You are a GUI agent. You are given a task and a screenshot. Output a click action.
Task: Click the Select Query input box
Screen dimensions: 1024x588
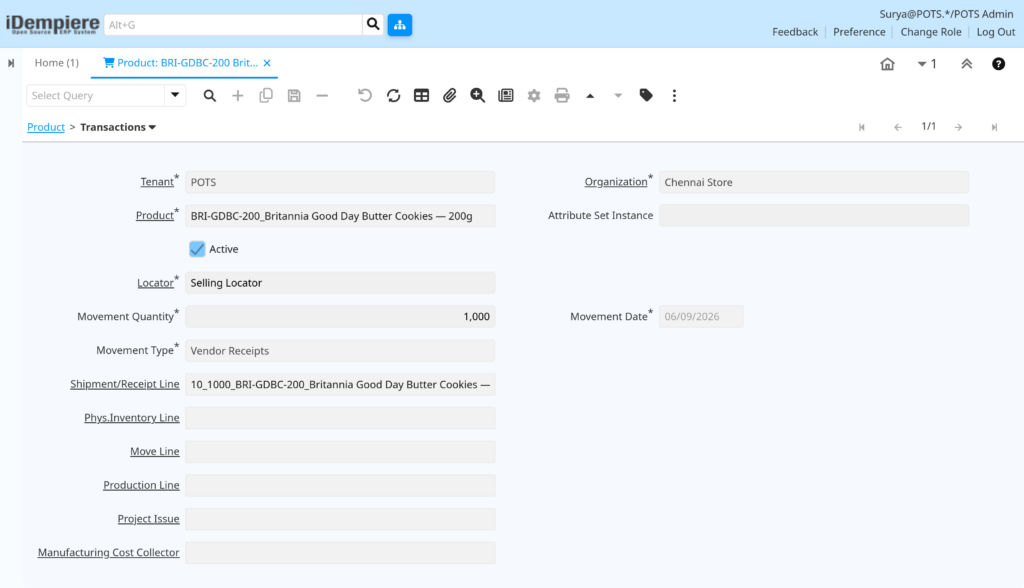(x=96, y=95)
